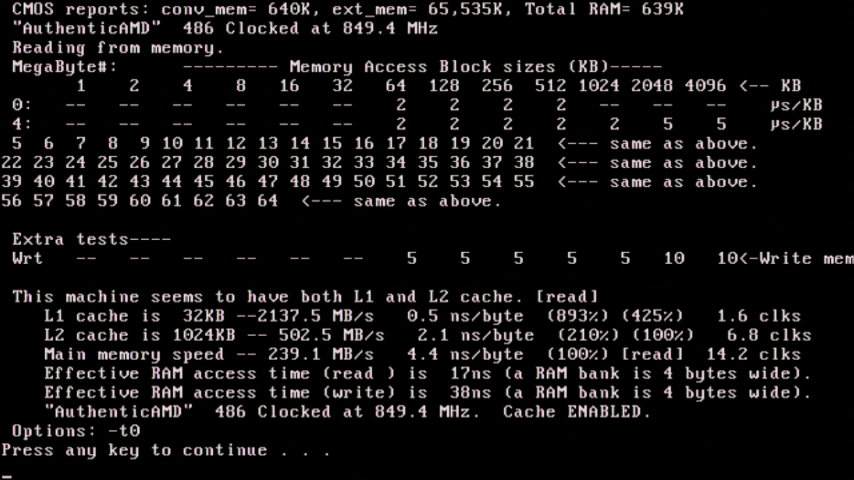
Task: Click the 4096 block size column header
Action: tap(705, 86)
